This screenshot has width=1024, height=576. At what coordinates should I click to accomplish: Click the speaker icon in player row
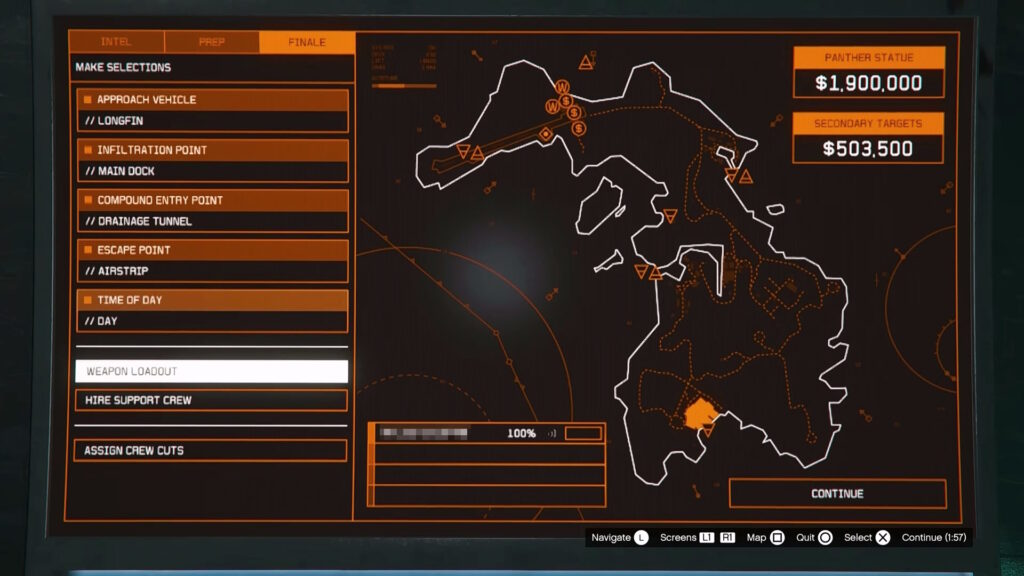[x=552, y=434]
